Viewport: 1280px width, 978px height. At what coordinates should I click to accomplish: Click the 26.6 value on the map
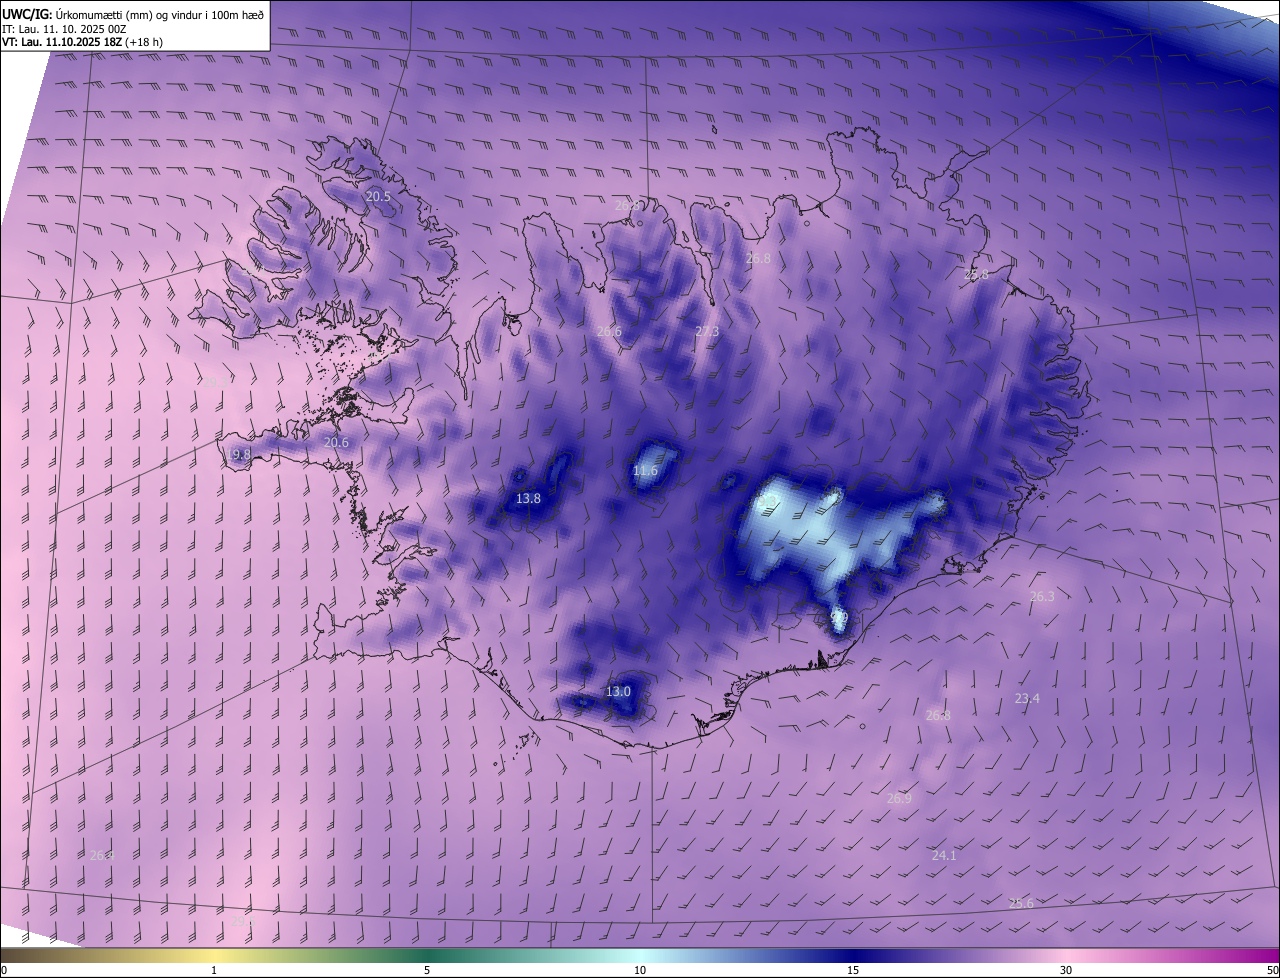click(608, 332)
